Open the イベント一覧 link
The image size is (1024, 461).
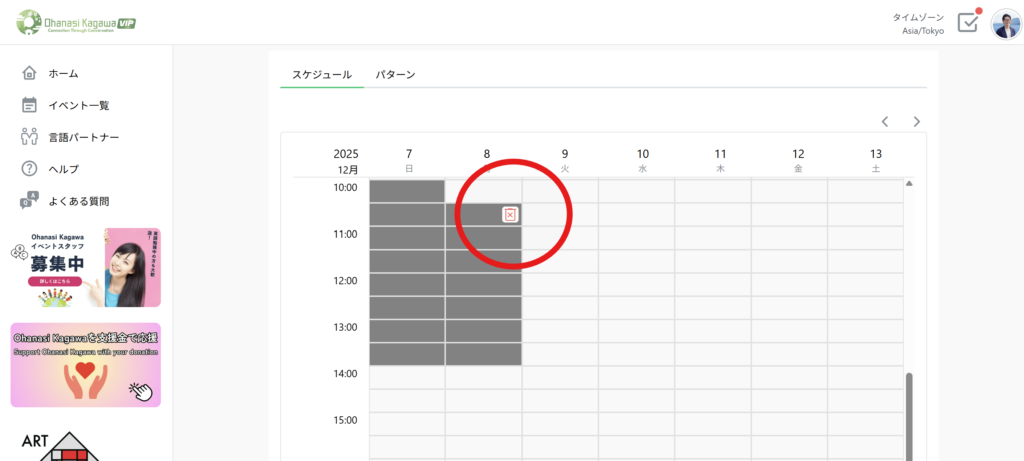coord(79,105)
